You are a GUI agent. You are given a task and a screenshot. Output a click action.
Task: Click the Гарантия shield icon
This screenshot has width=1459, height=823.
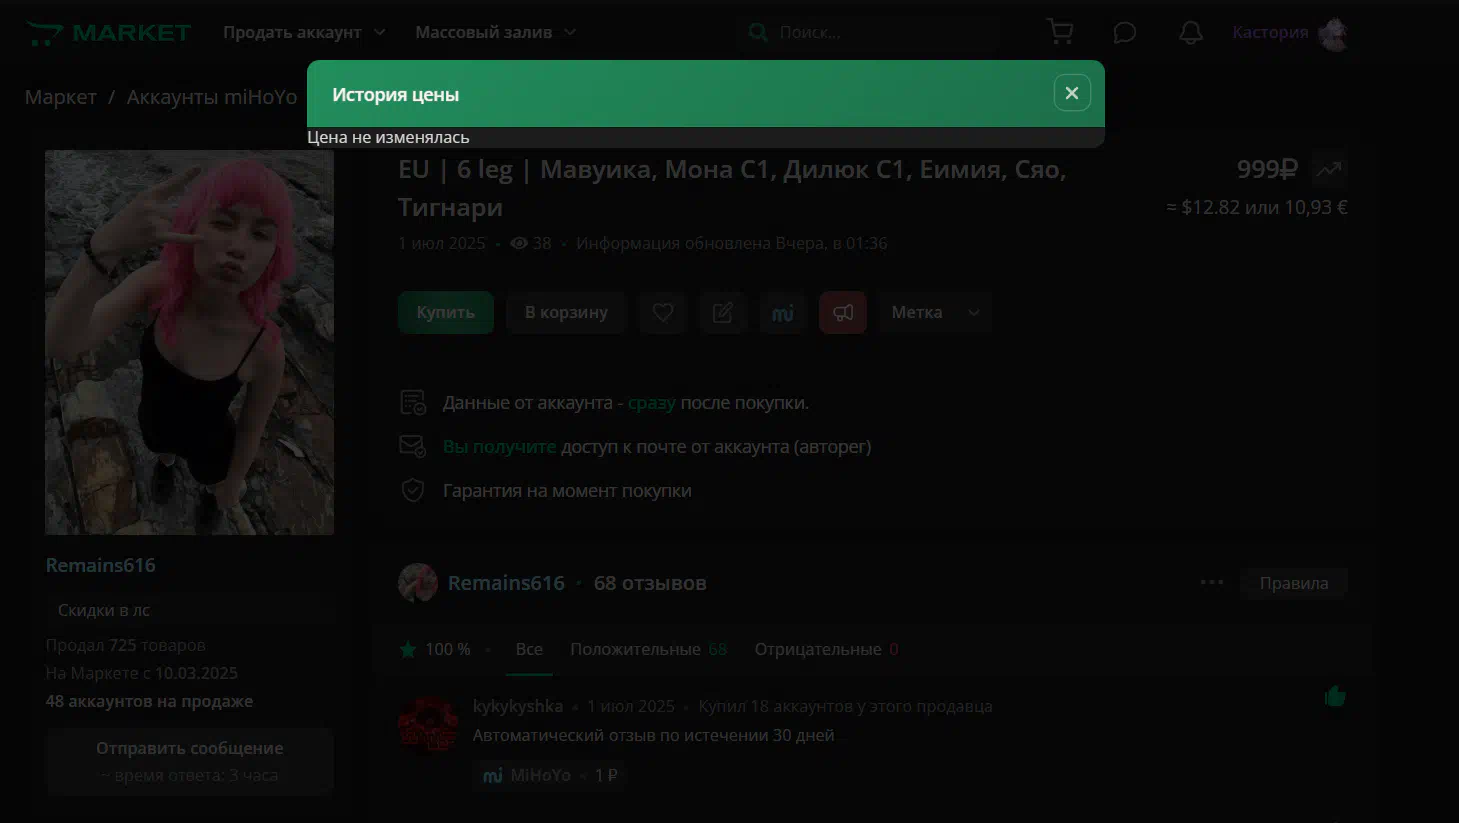(413, 490)
